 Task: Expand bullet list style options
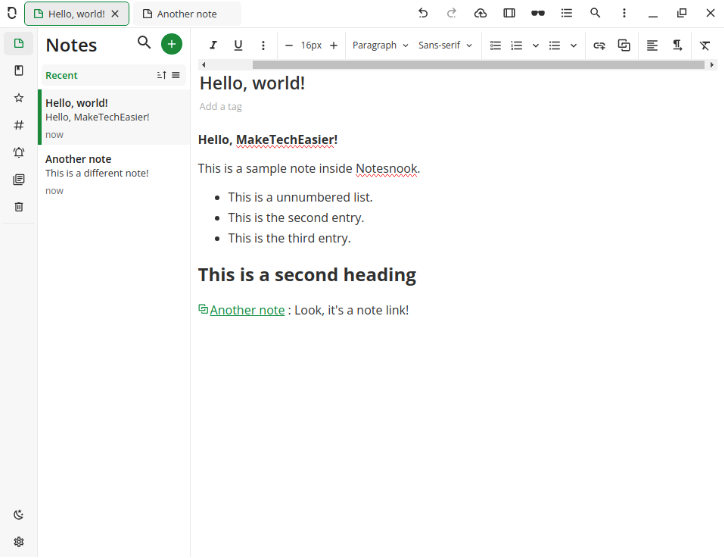573,45
